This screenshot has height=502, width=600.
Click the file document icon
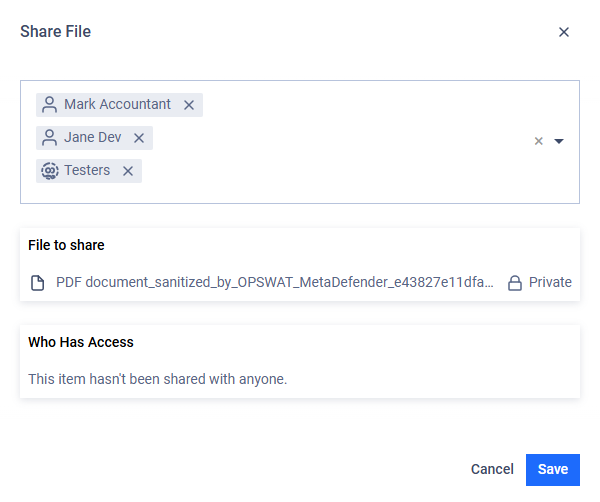[38, 283]
